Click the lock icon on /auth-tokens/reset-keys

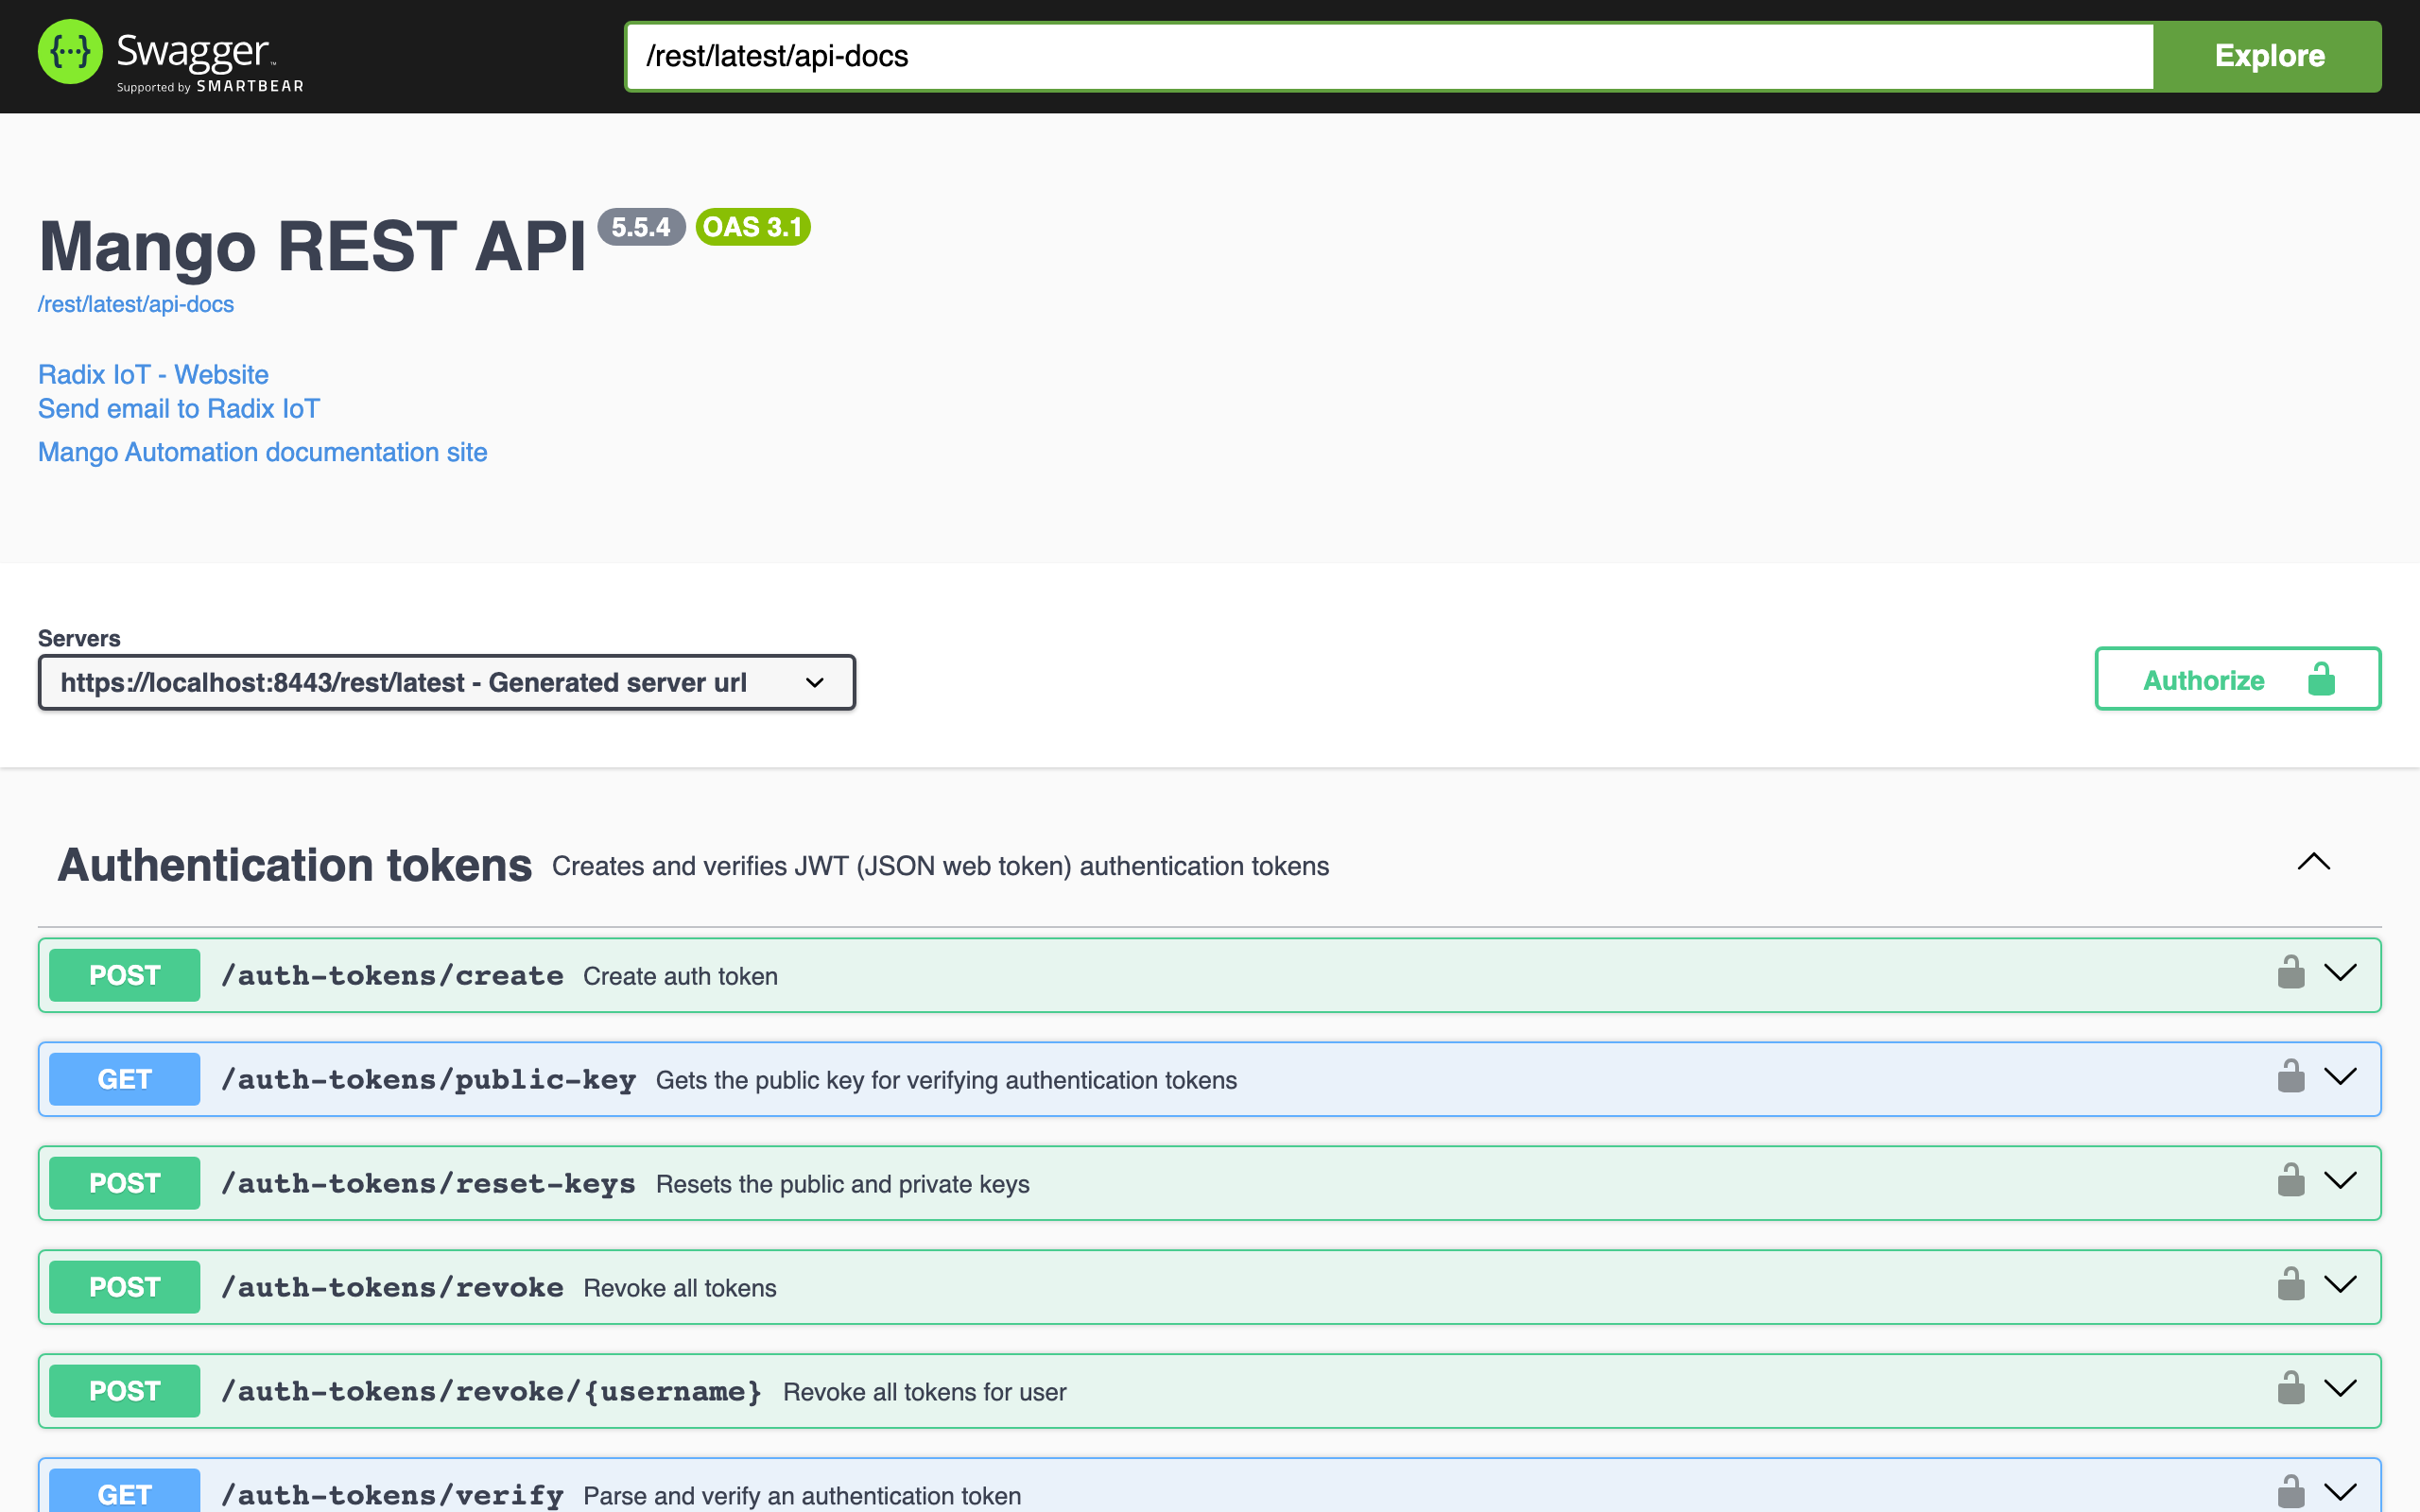pyautogui.click(x=2292, y=1181)
